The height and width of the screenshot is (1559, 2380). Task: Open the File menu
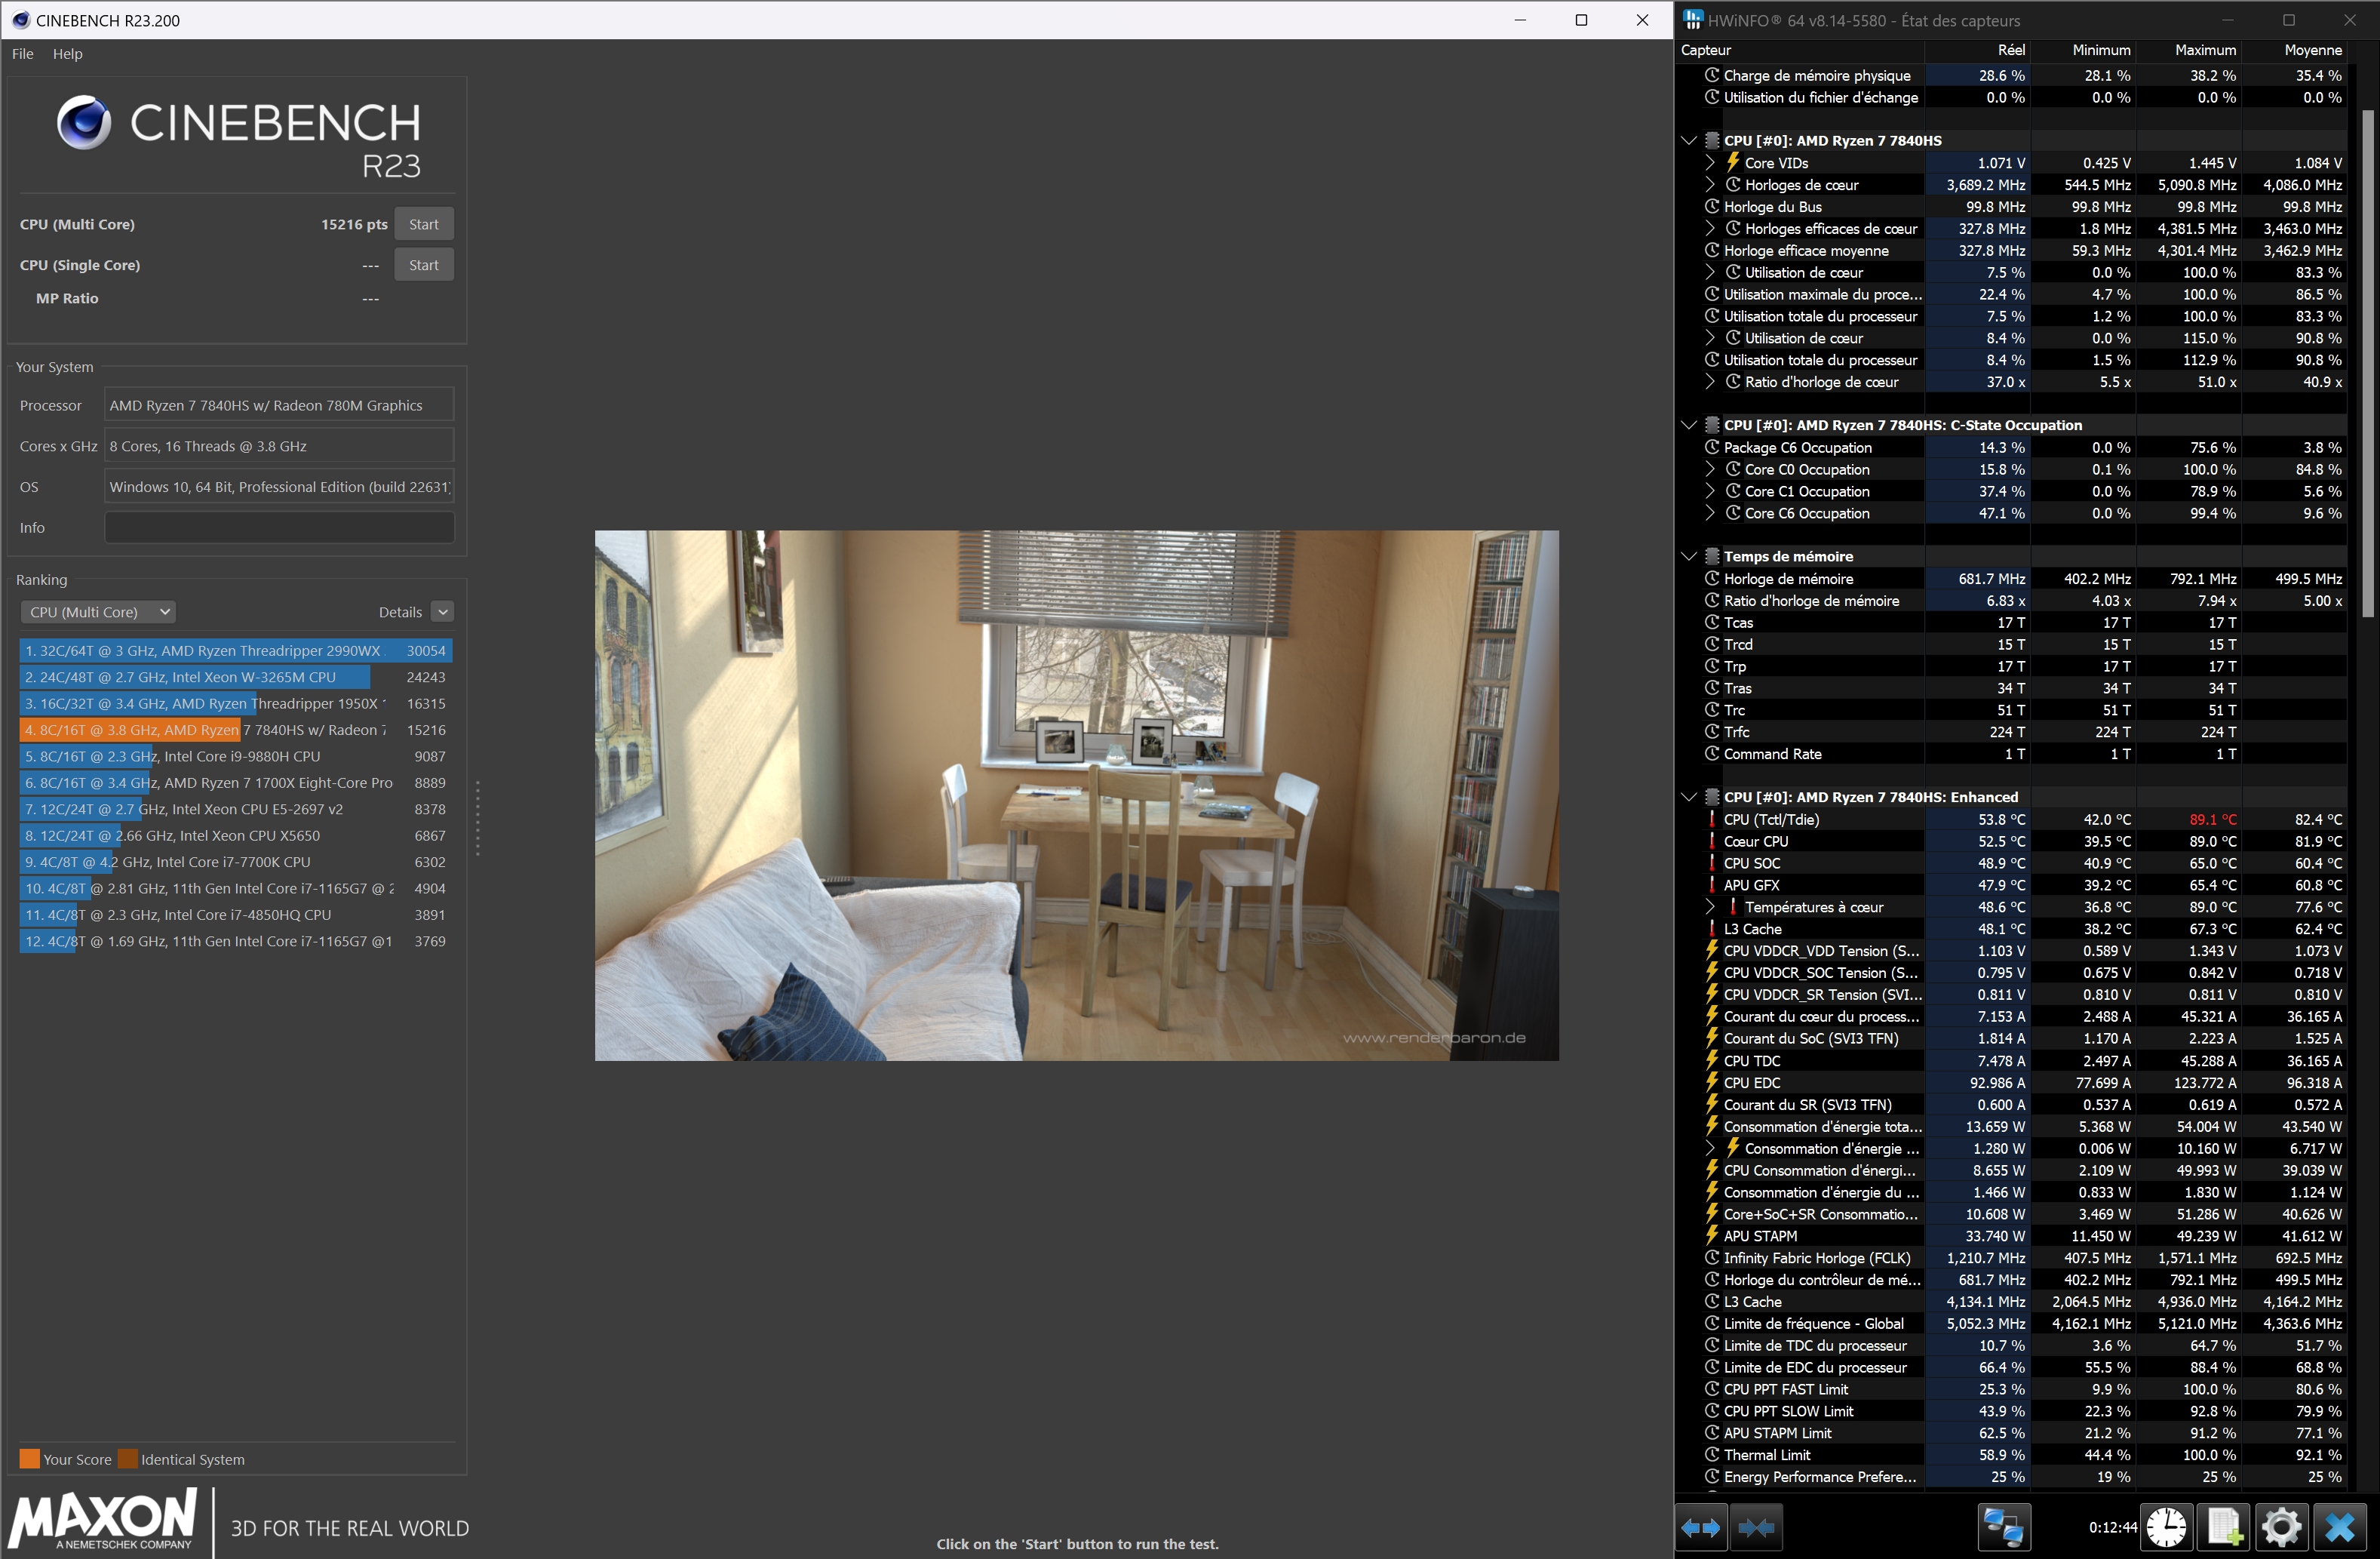tap(22, 54)
